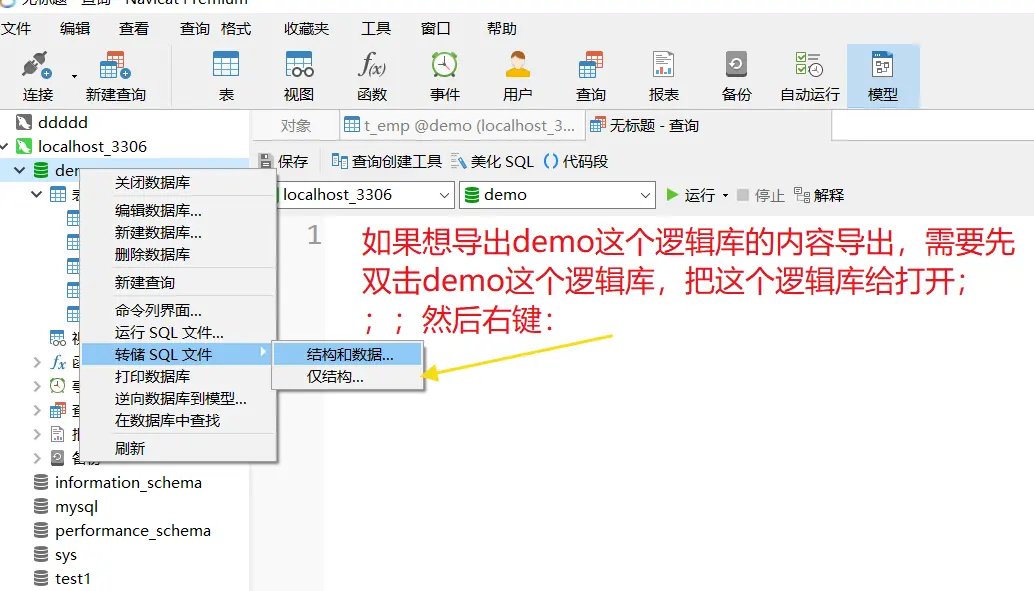Screen dimensions: 1034x591
Task: Open the 帮助 menu
Action: [502, 28]
